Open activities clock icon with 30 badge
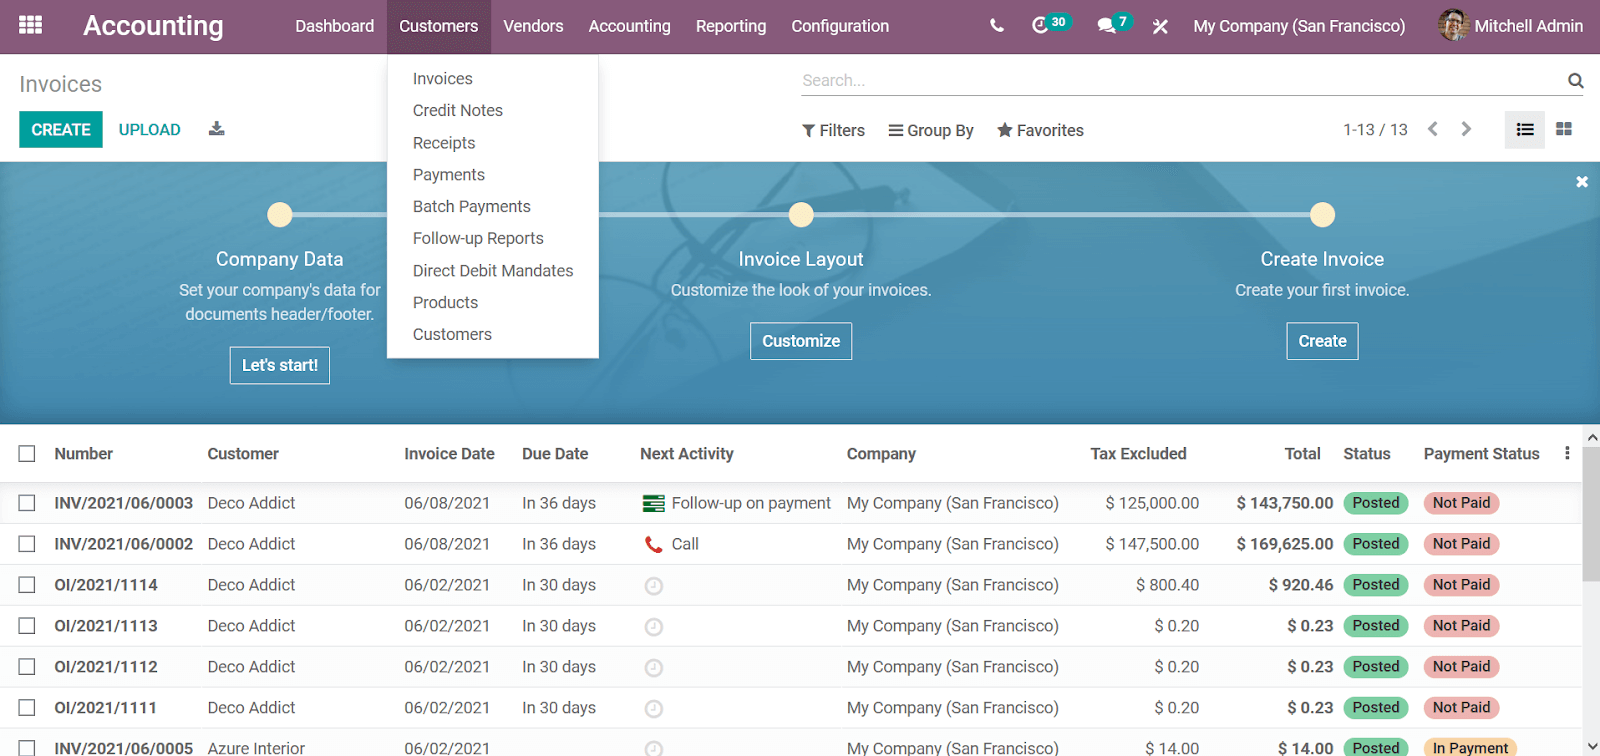This screenshot has width=1600, height=756. click(1040, 26)
